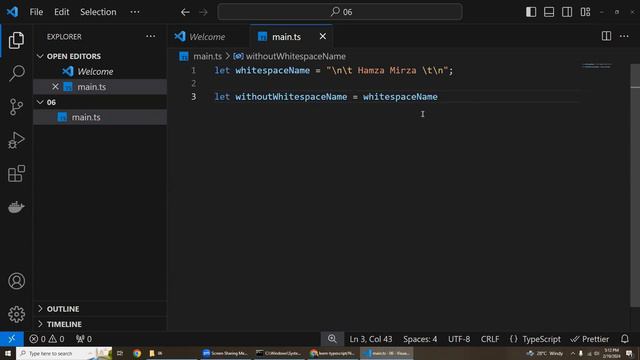Open the File menu
Image resolution: width=640 pixels, height=360 pixels.
pyautogui.click(x=36, y=12)
